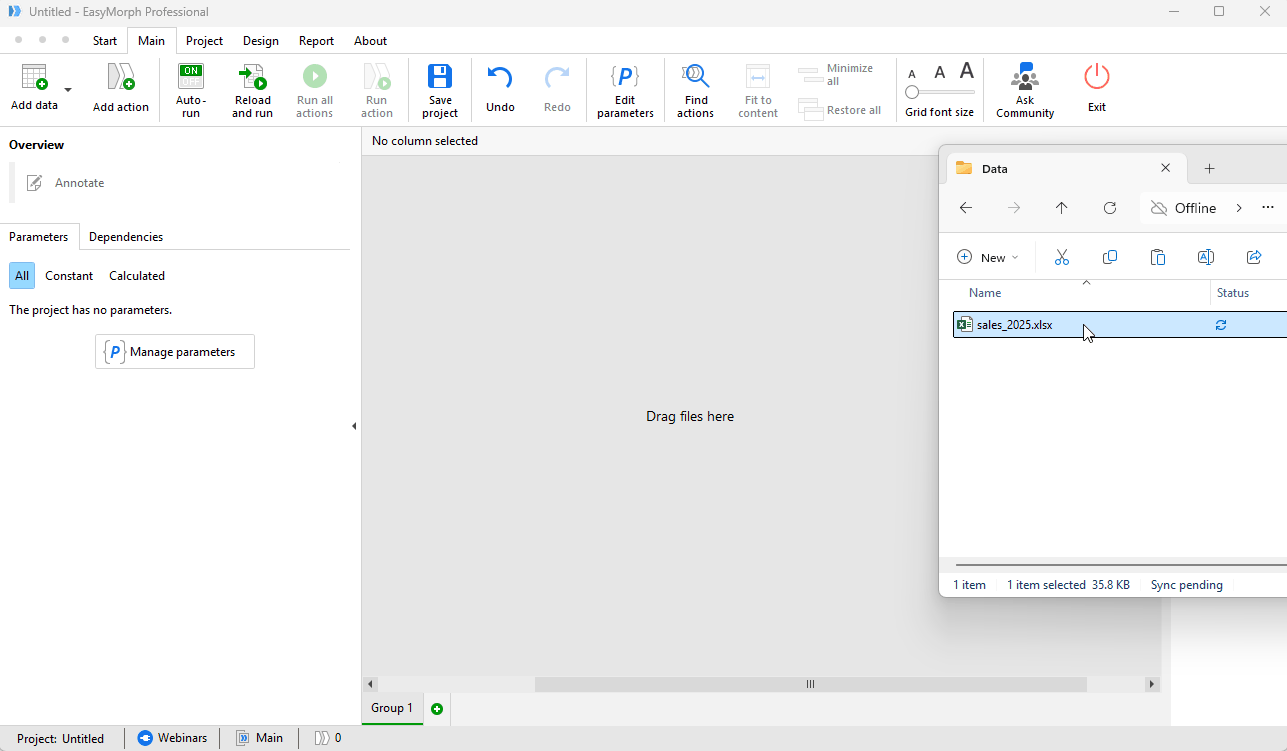Select the Constant parameters filter
This screenshot has width=1287, height=751.
tap(69, 275)
